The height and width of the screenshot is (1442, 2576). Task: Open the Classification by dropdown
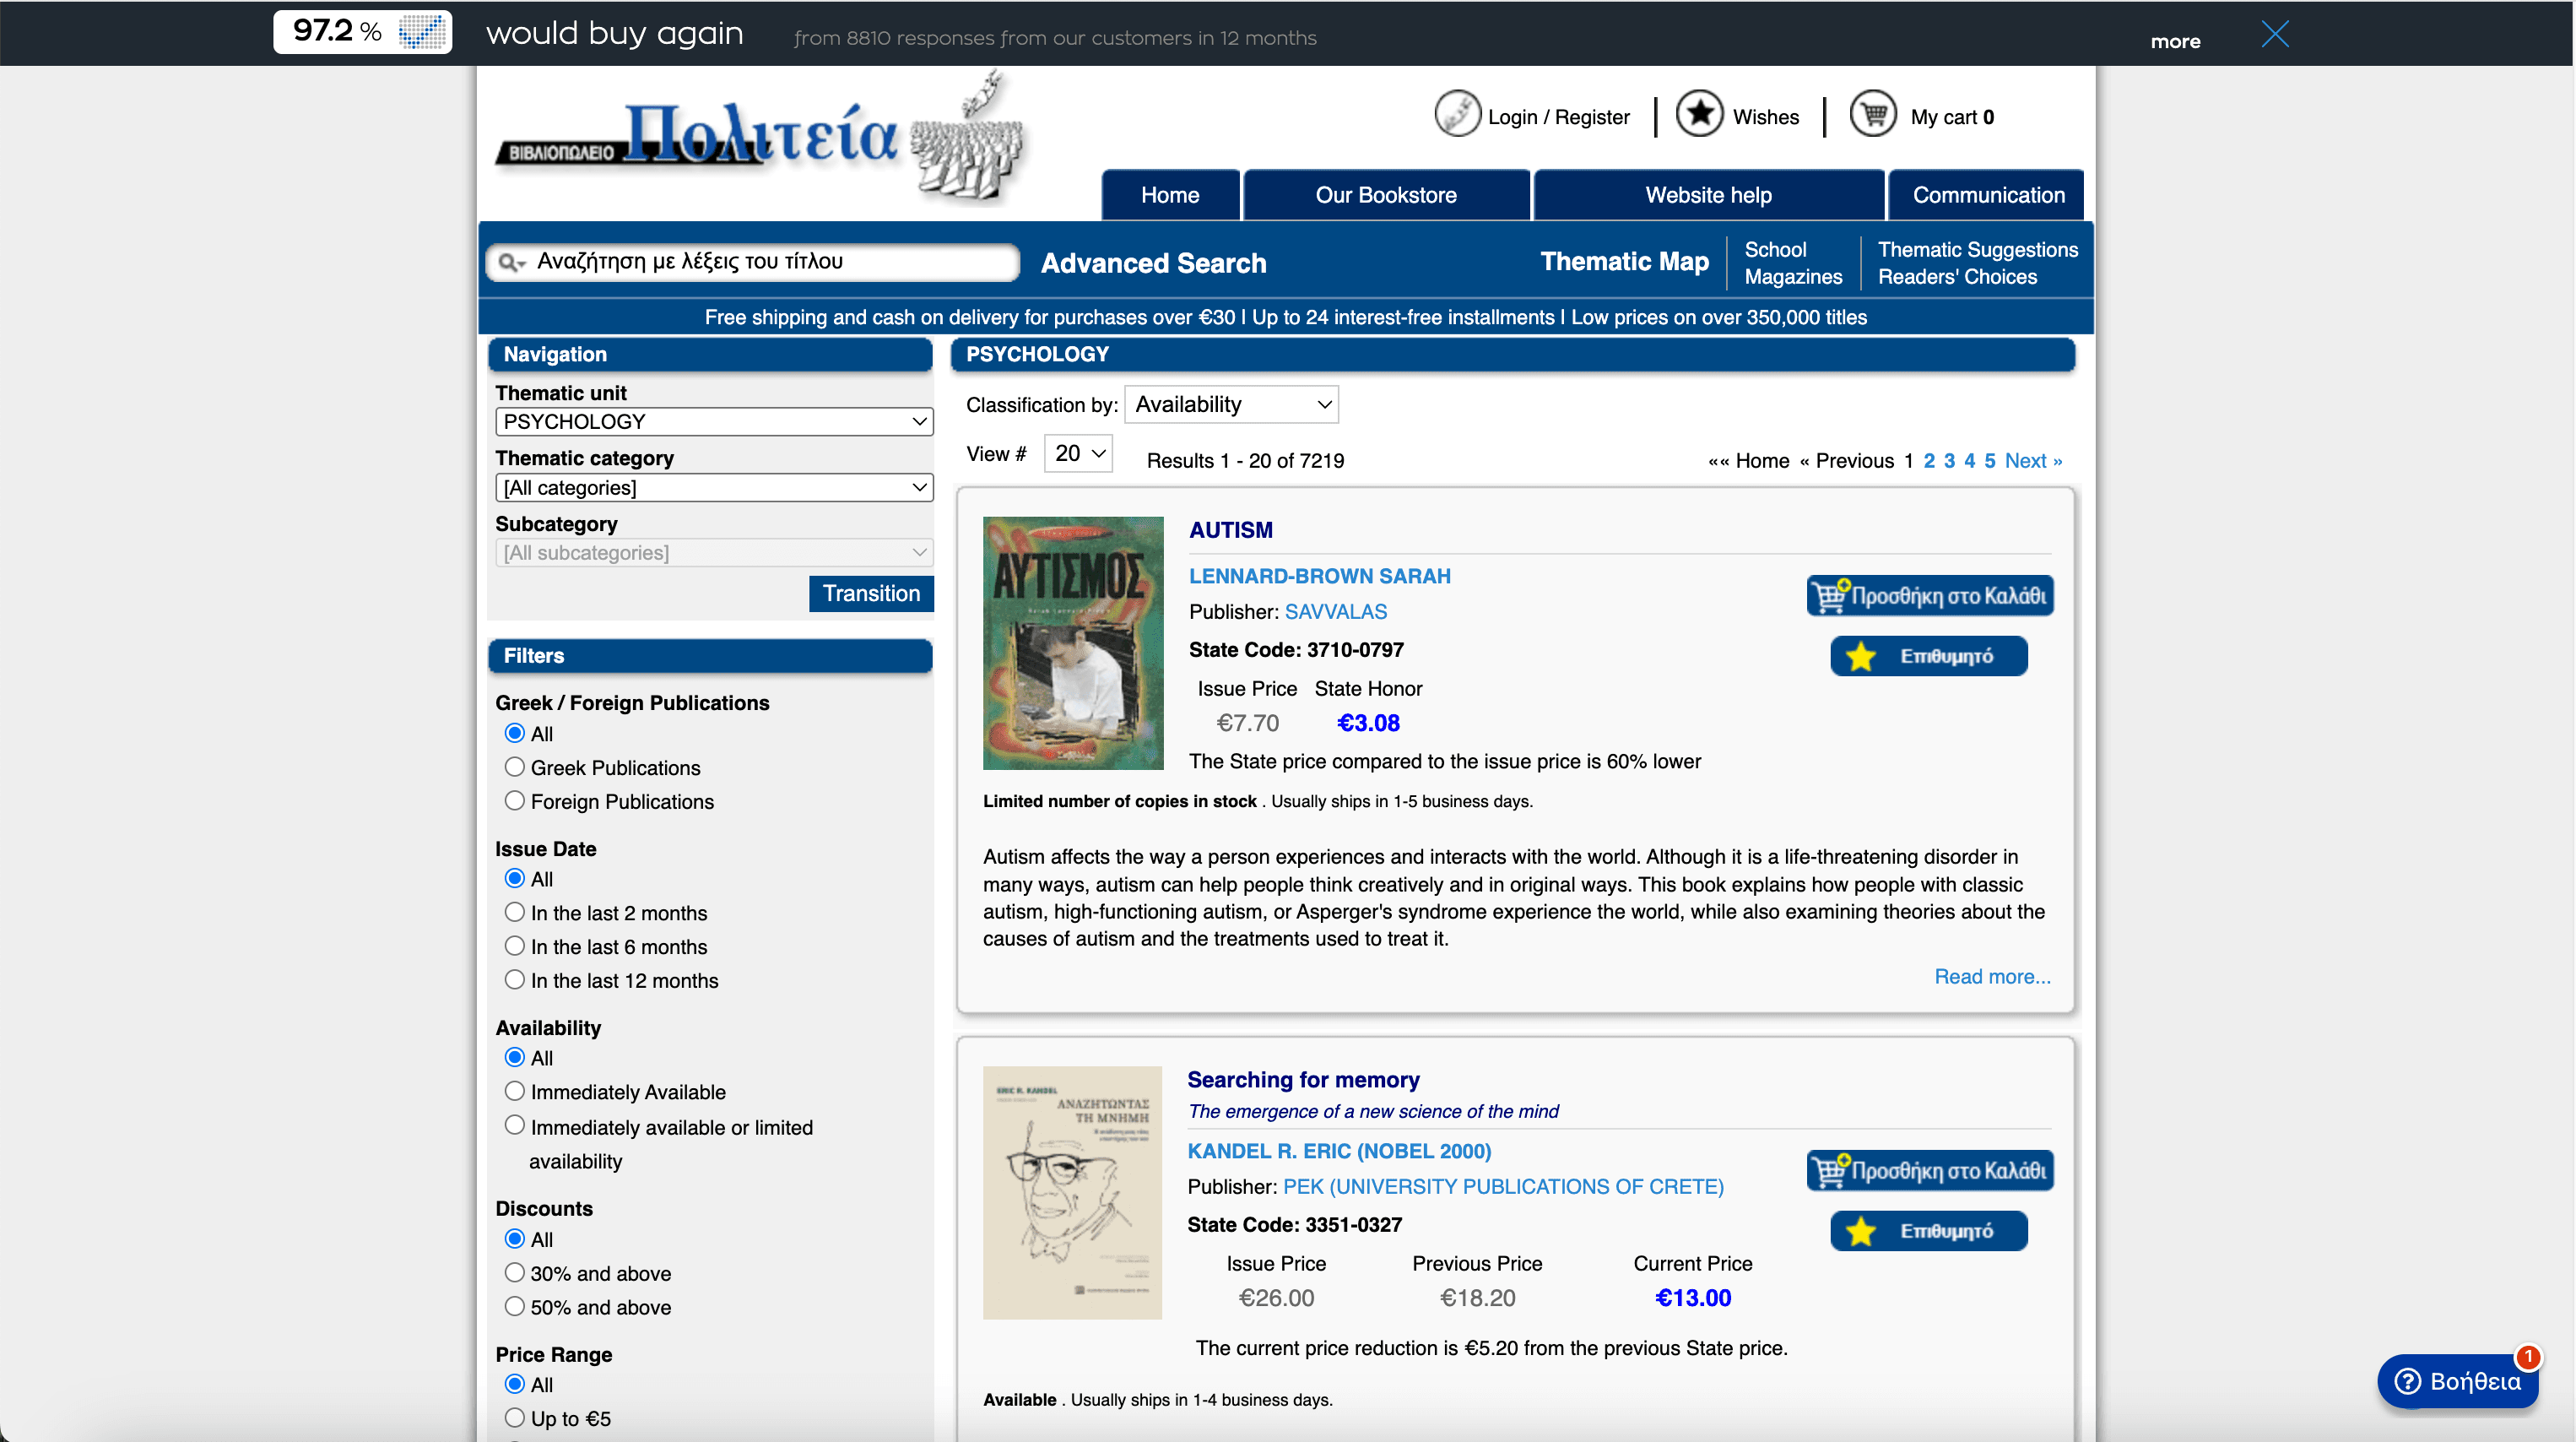(1231, 405)
